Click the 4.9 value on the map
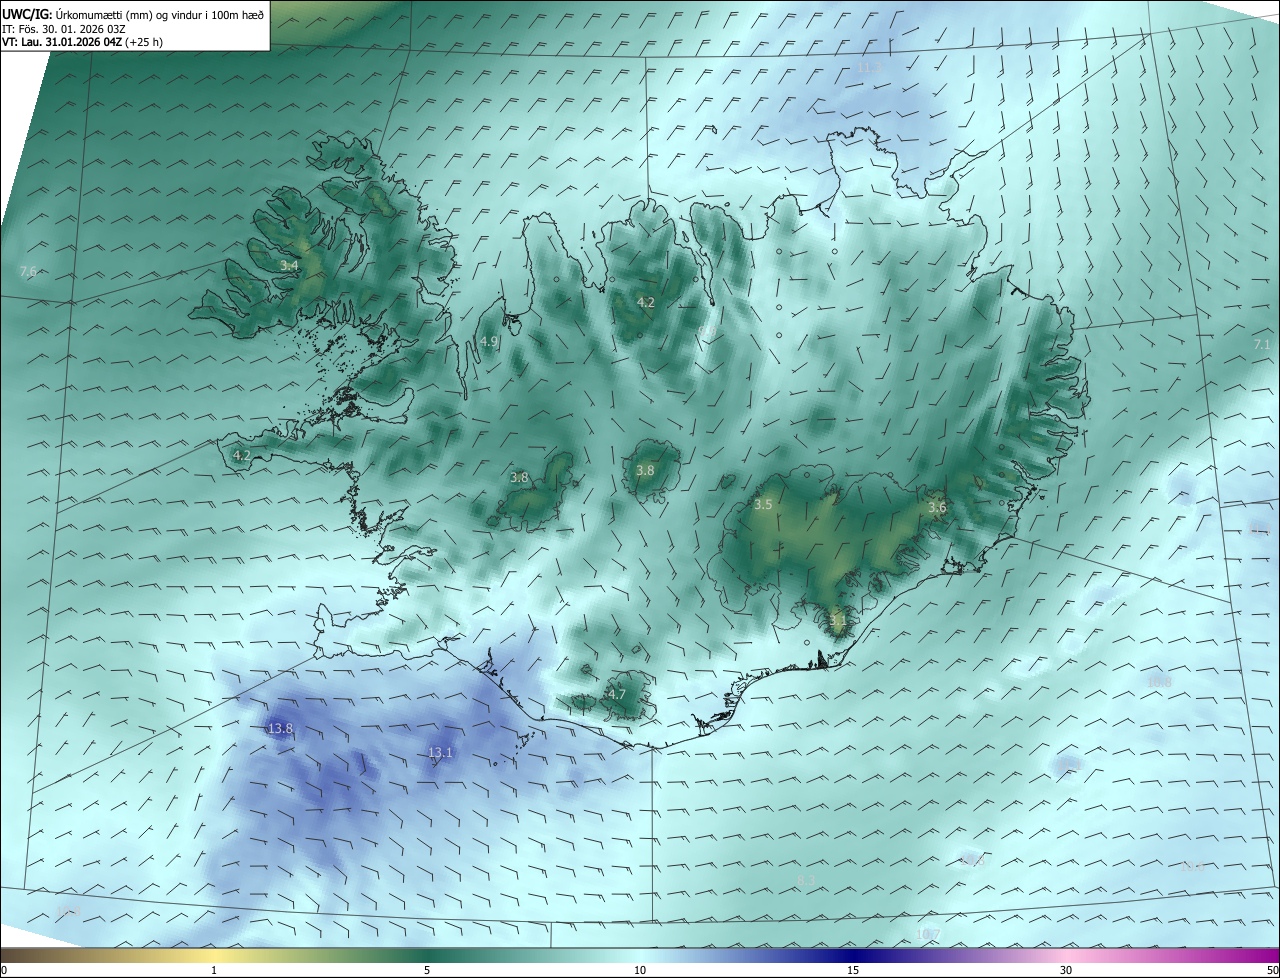Screen dimensions: 1280x978 coord(489,342)
